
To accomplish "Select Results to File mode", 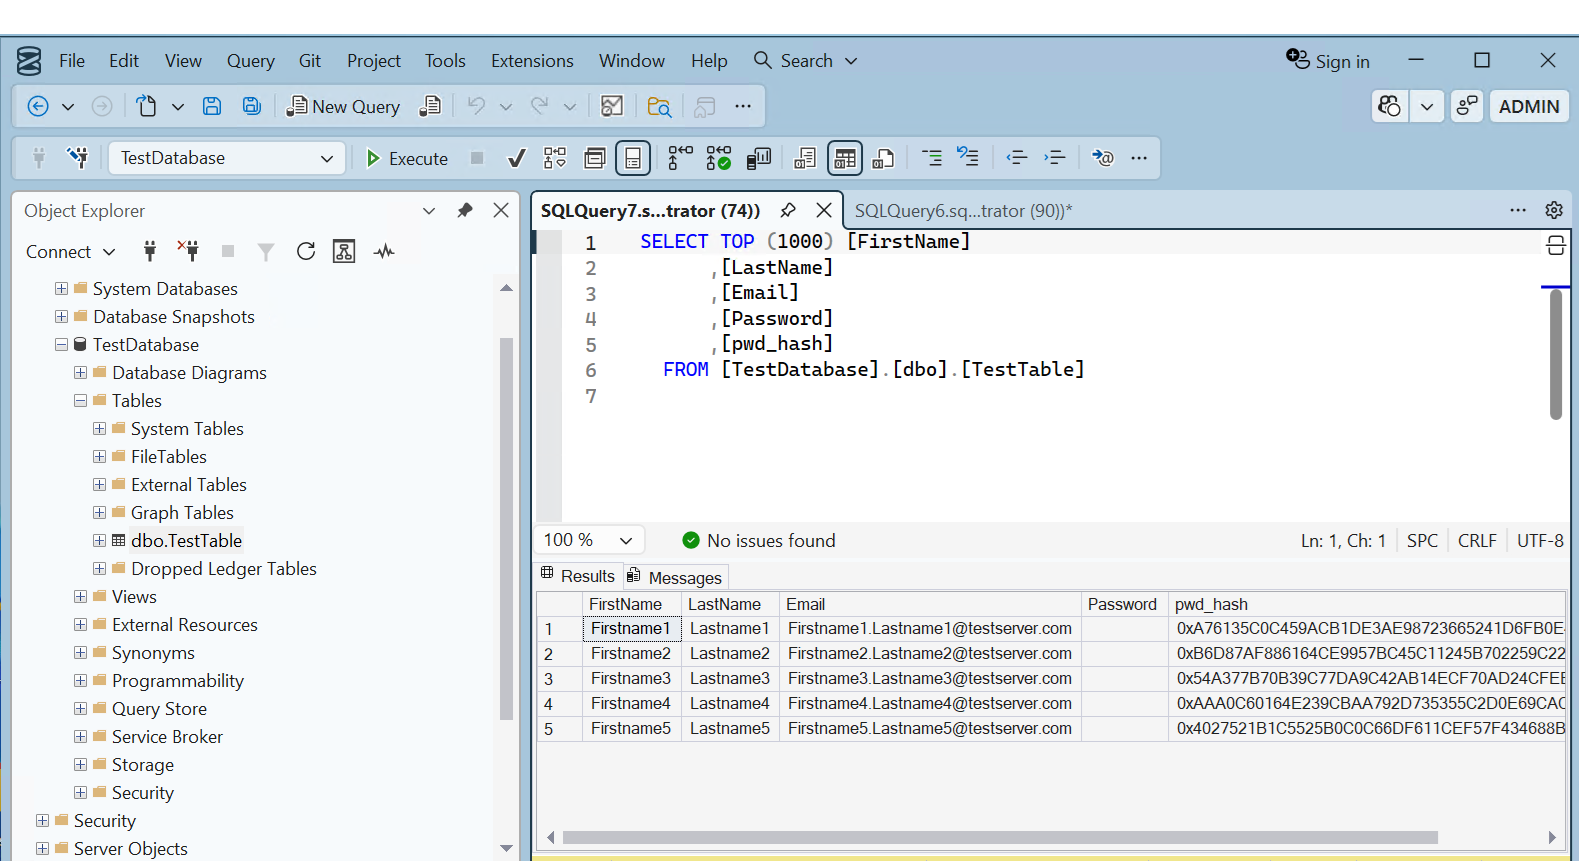I will (883, 158).
